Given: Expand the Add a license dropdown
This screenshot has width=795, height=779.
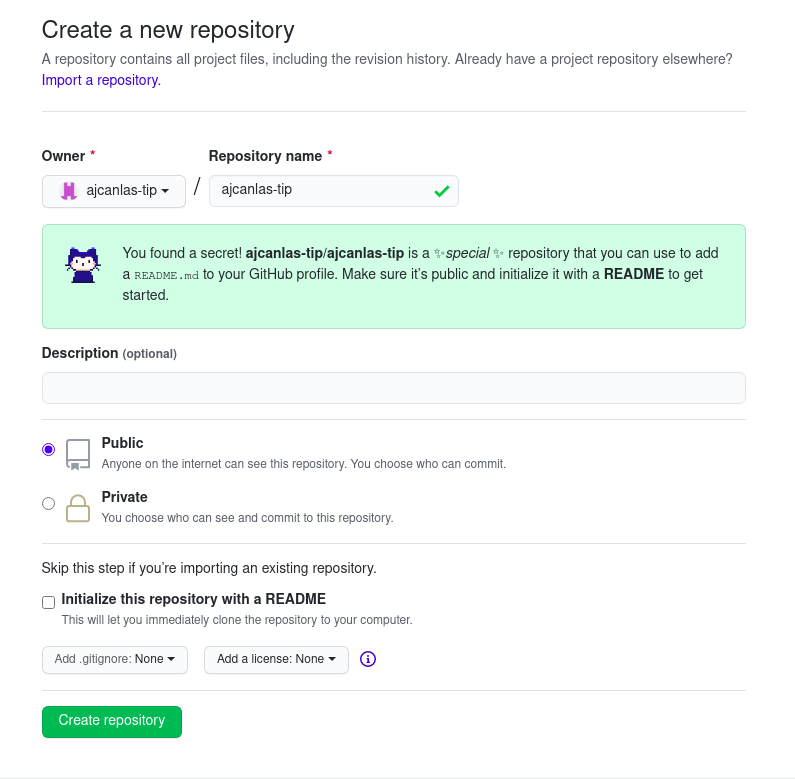Looking at the screenshot, I should 276,659.
